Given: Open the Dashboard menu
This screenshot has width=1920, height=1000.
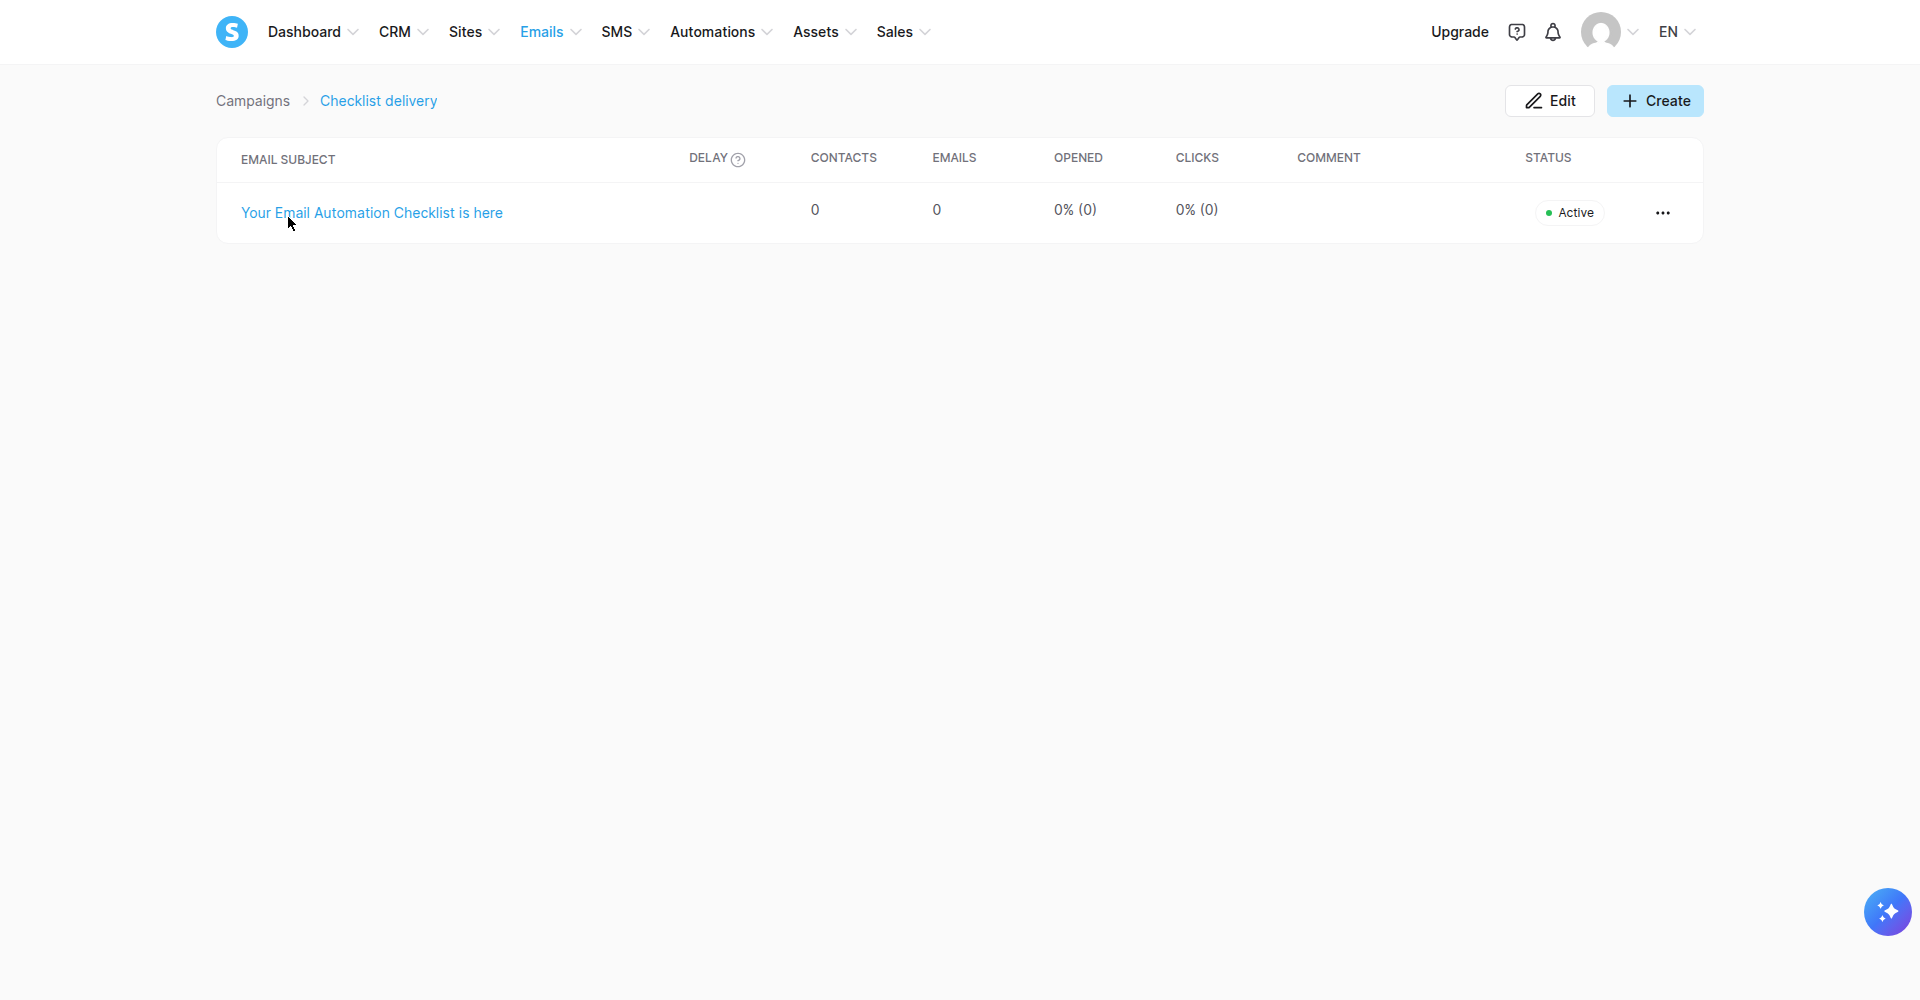Looking at the screenshot, I should 313,32.
